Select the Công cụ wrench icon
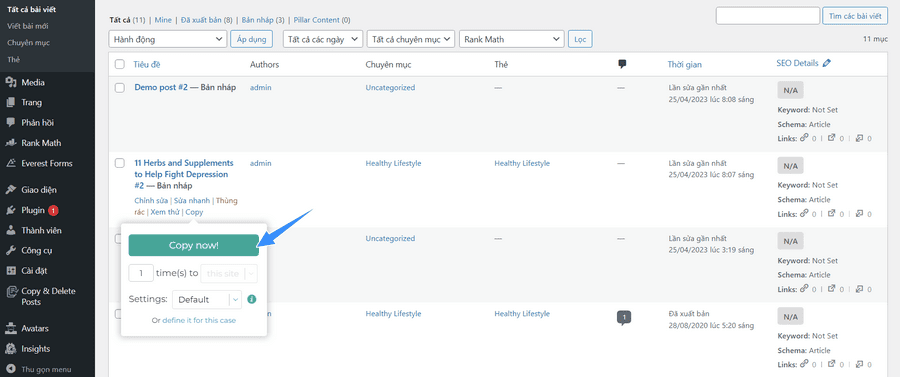Viewport: 900px width, 377px height. [x=10, y=251]
